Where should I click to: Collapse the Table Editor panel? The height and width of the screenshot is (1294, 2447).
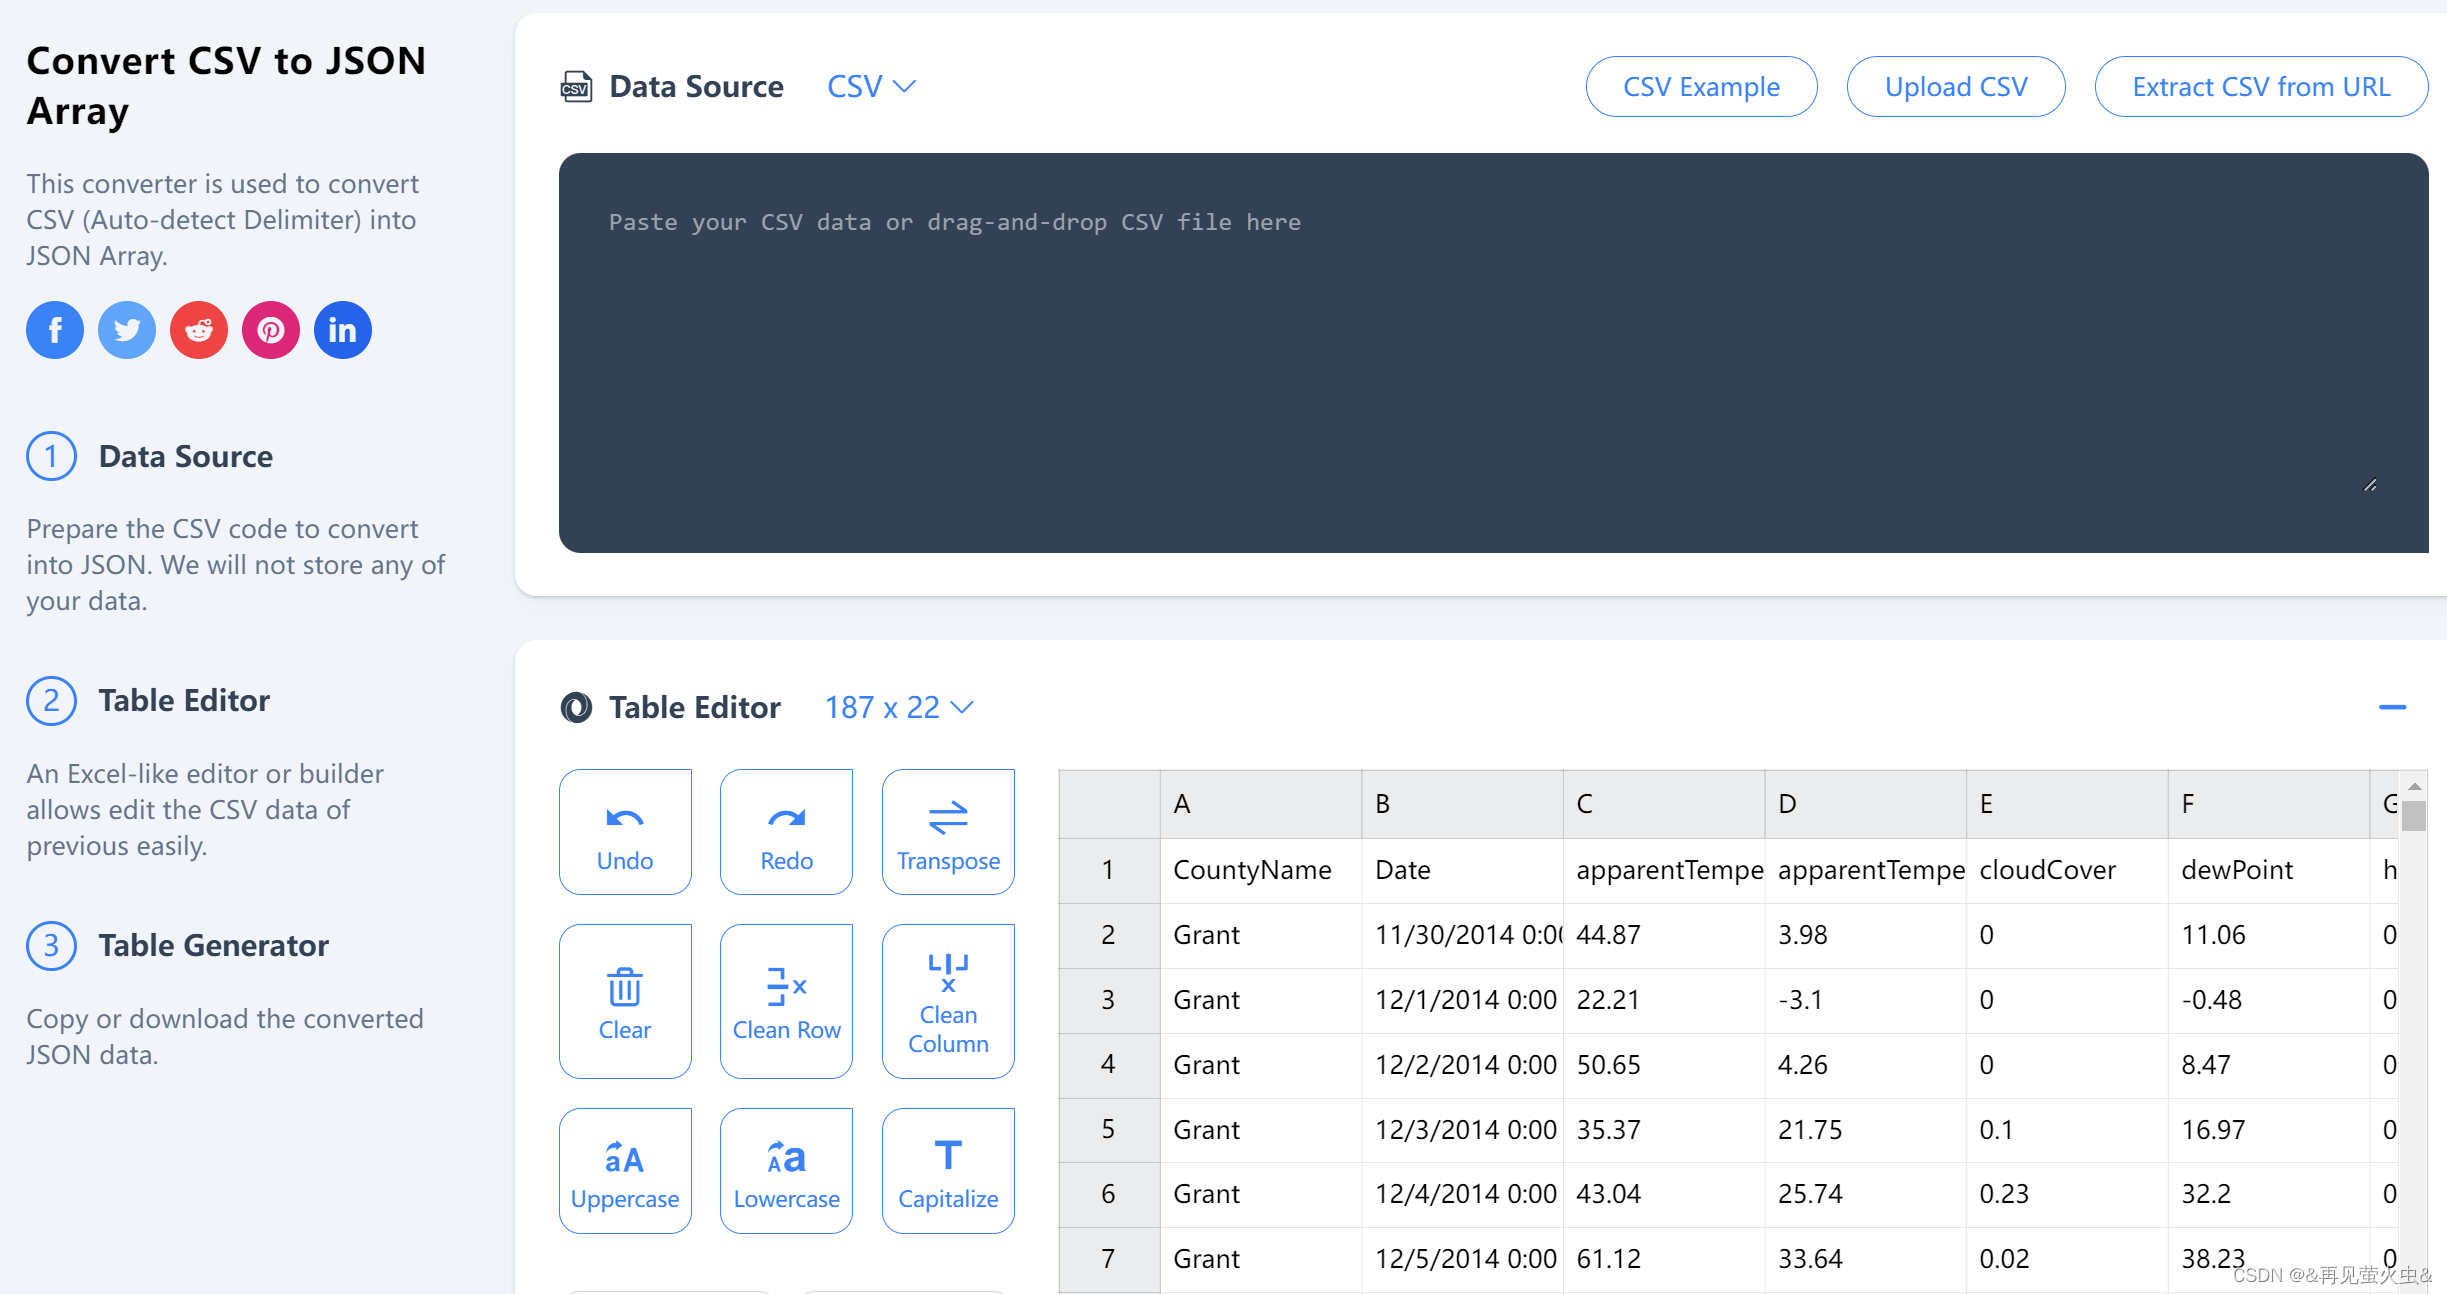[x=2392, y=707]
